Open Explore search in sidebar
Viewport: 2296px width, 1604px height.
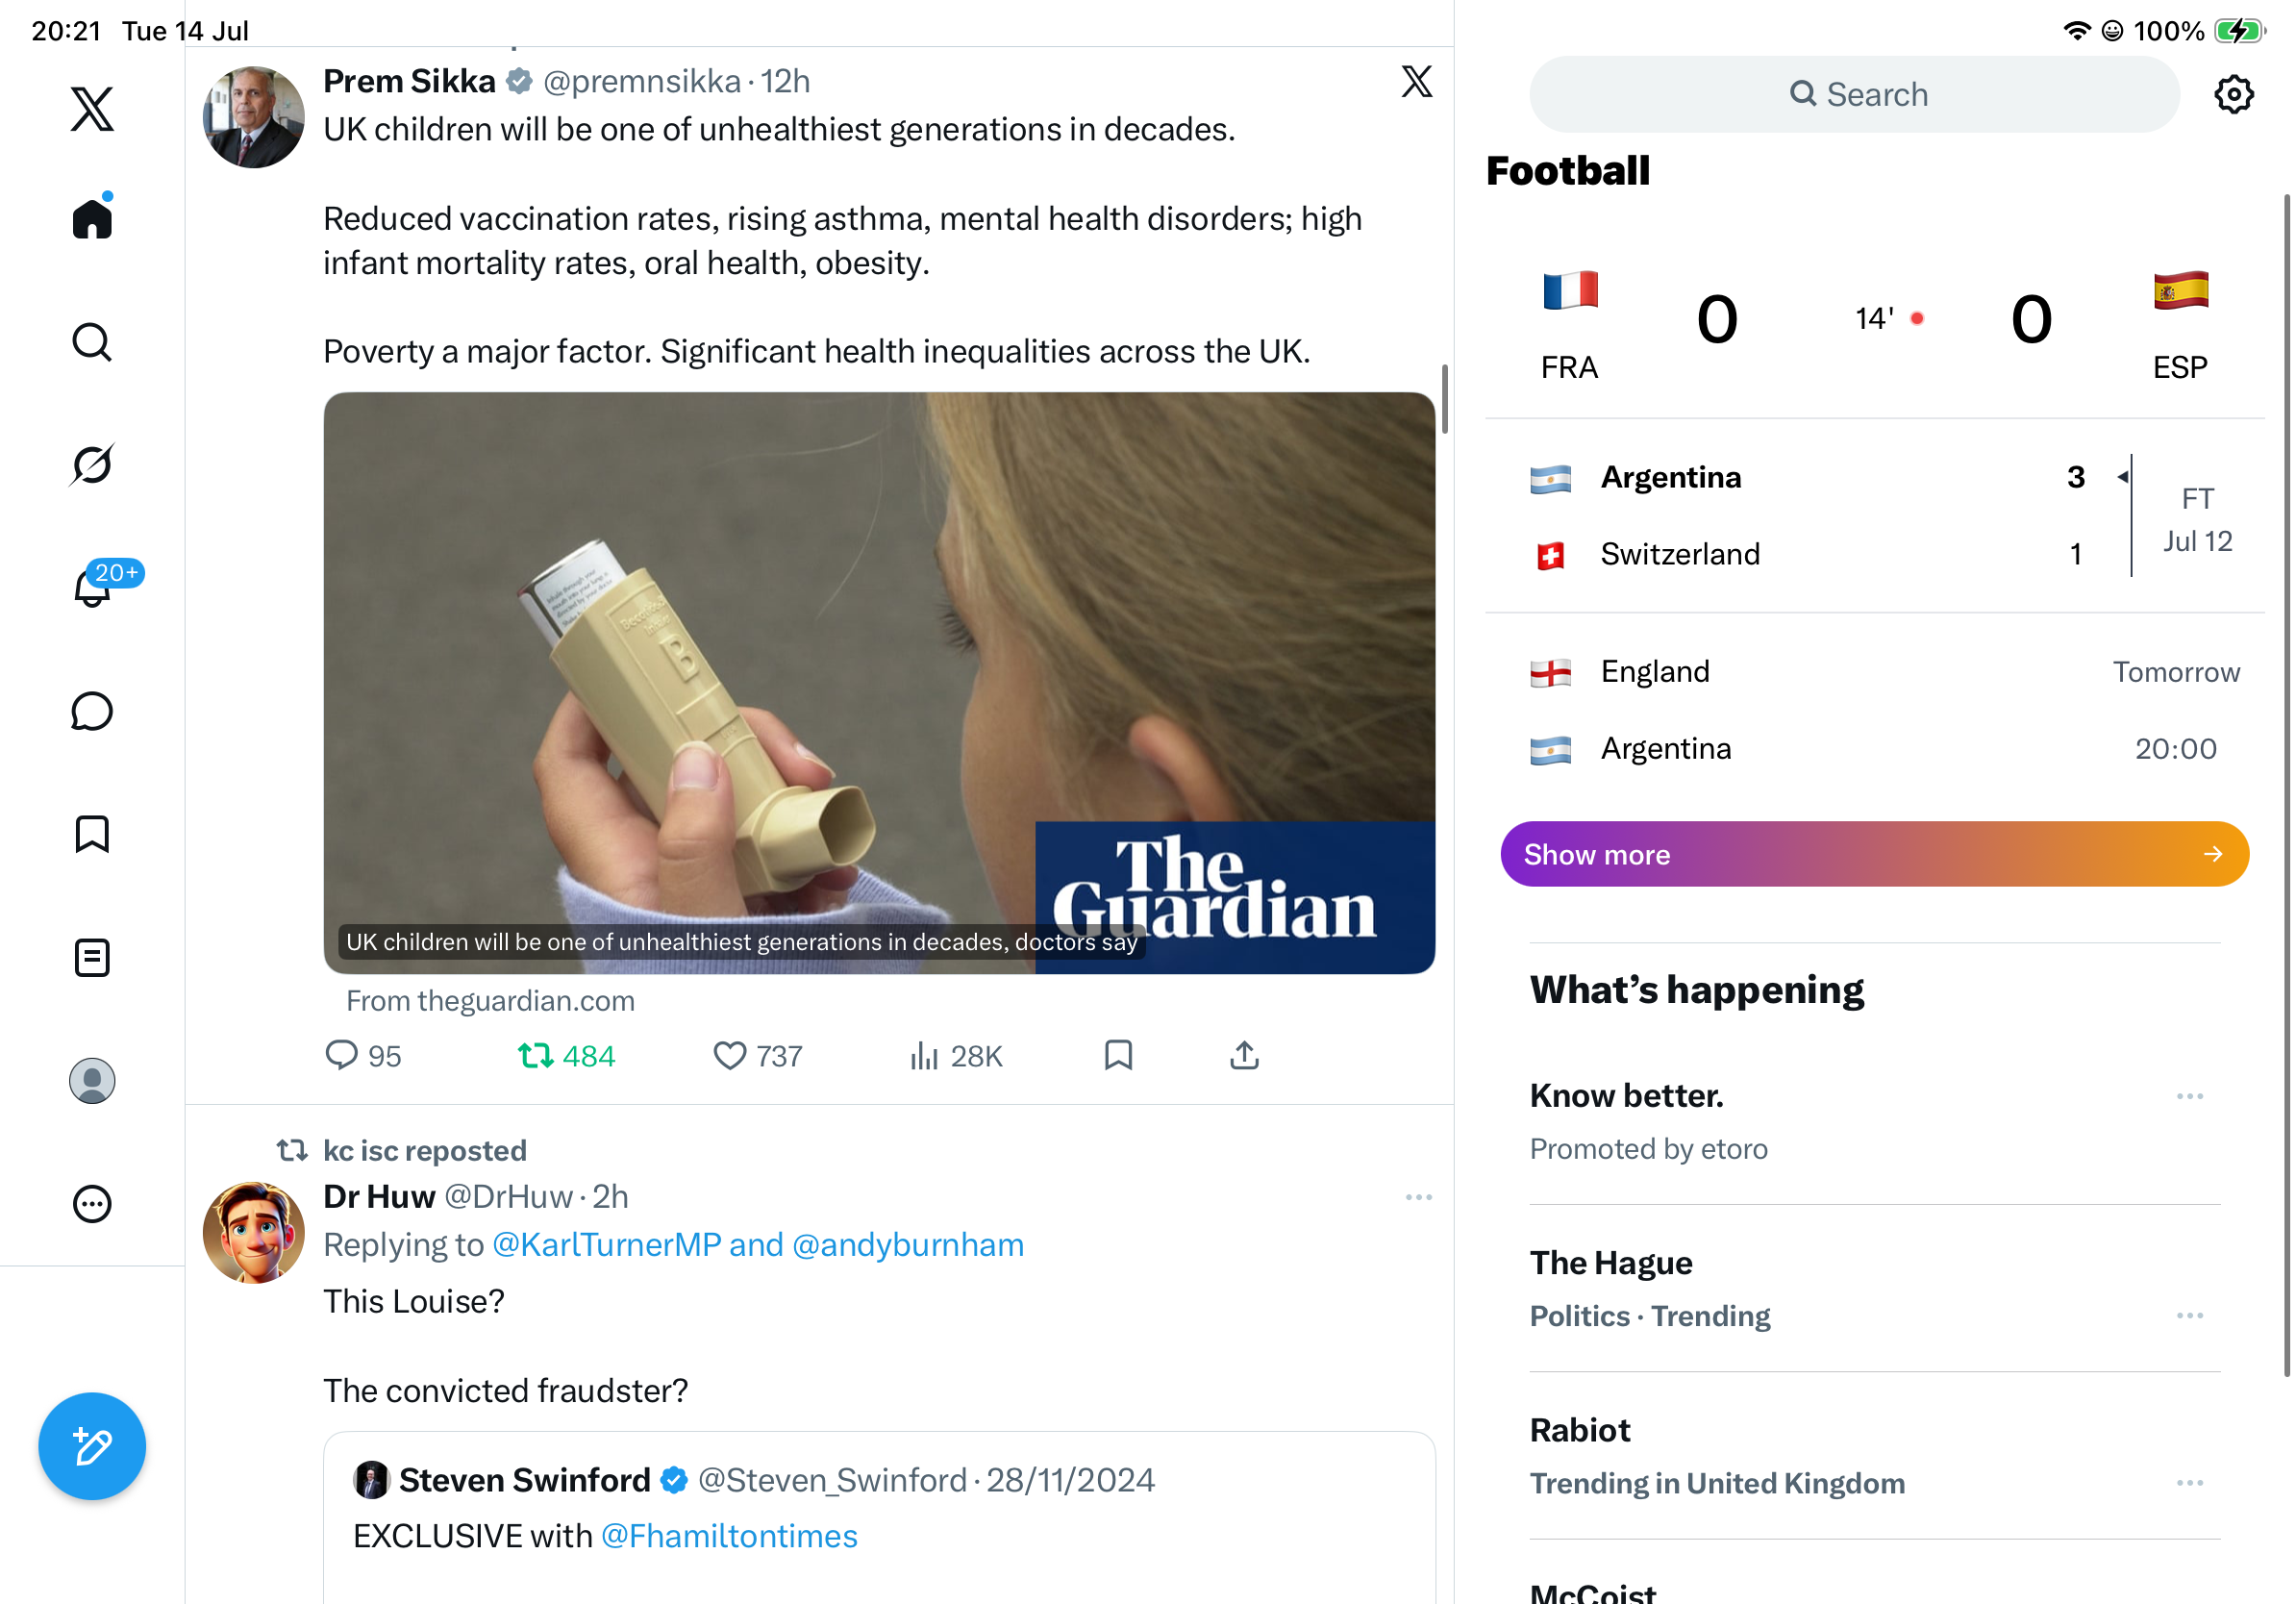pos(92,342)
